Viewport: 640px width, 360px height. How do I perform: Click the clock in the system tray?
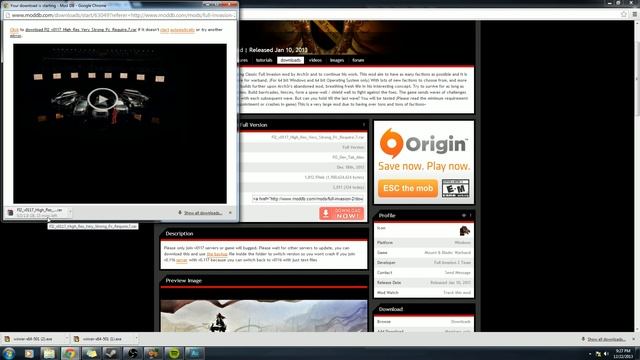(x=623, y=353)
